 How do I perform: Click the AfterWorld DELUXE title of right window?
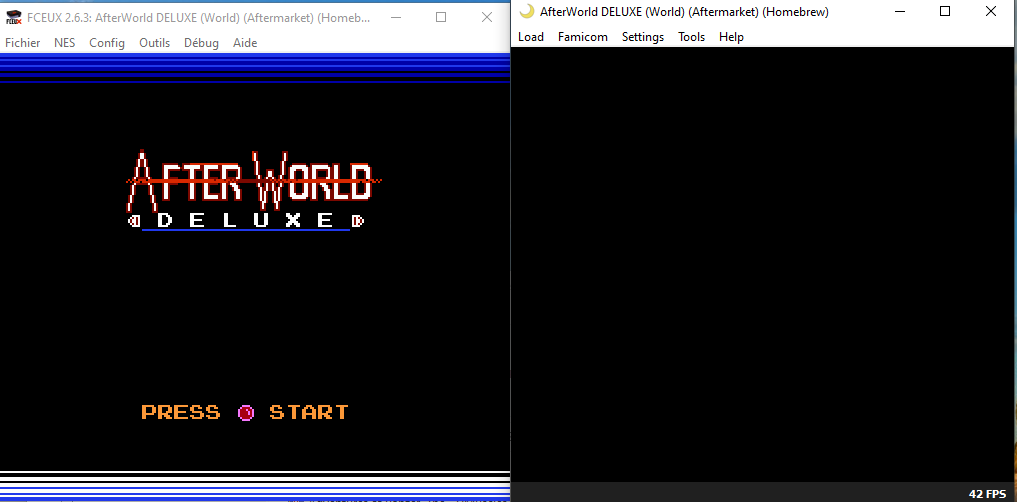tap(684, 11)
